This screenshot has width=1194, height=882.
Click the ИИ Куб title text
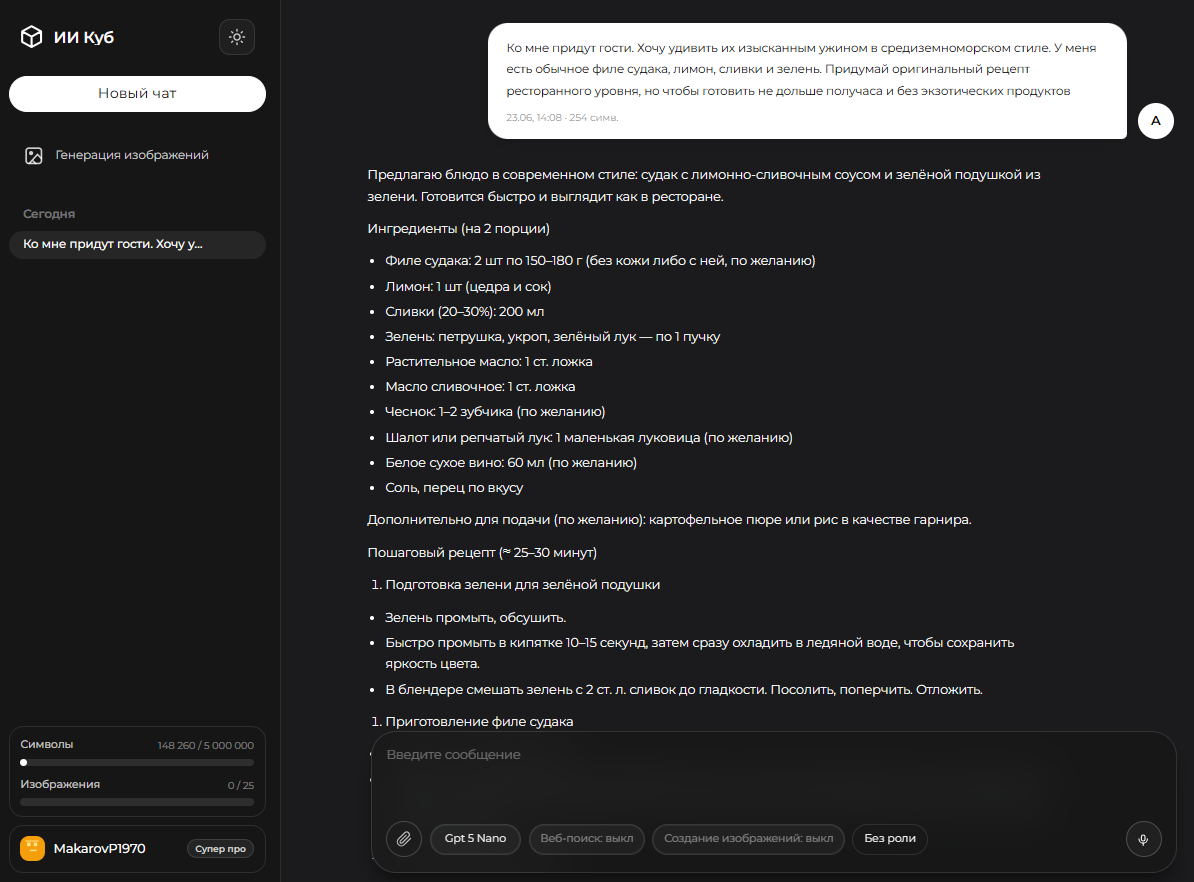click(x=84, y=37)
